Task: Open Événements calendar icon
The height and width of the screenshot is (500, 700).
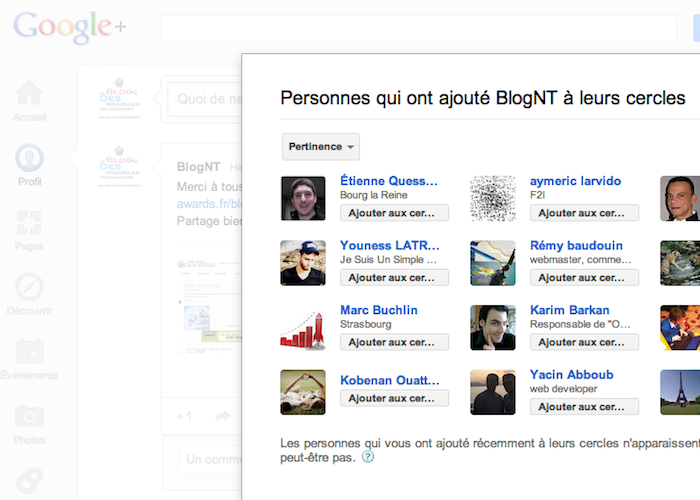Action: point(29,351)
